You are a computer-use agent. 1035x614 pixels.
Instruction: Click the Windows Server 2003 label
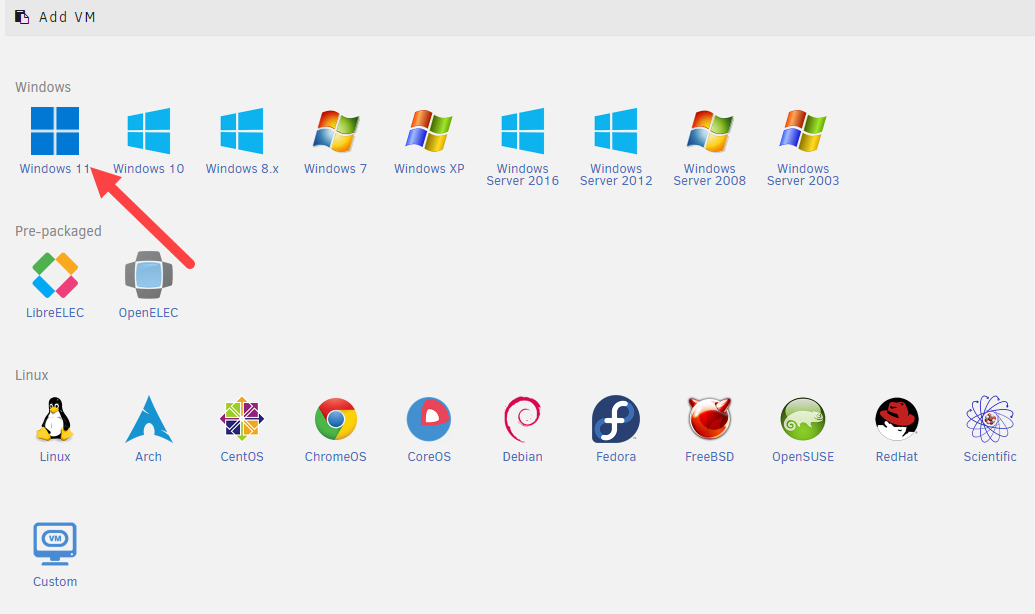803,175
